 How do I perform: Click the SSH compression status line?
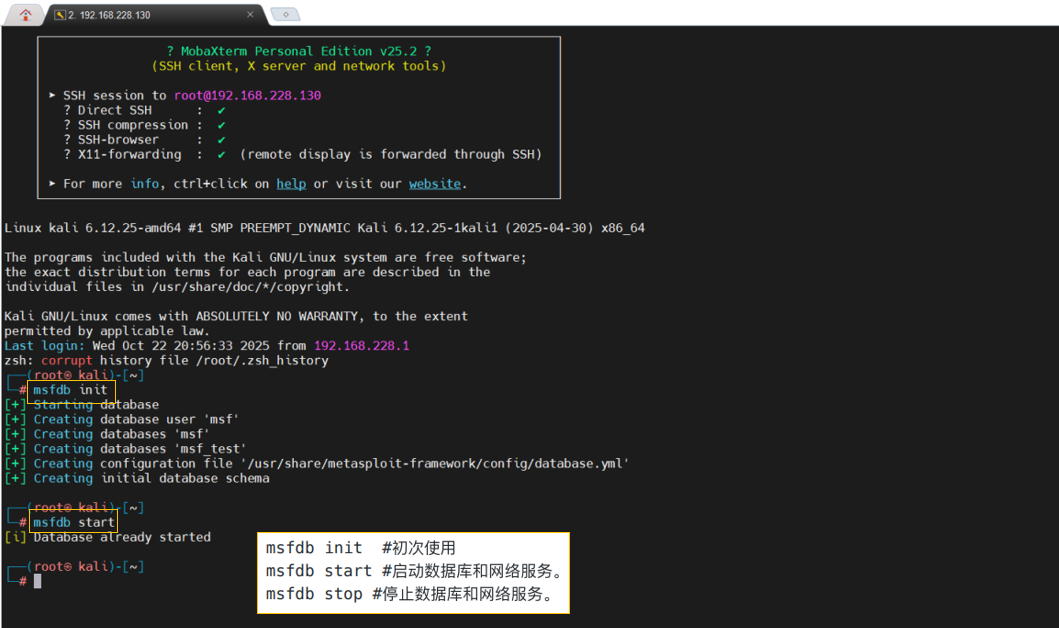[x=145, y=125]
